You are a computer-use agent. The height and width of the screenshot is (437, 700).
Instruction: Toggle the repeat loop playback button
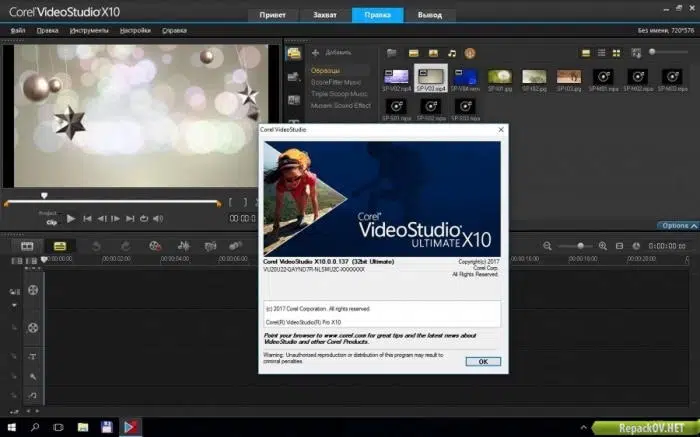point(144,219)
